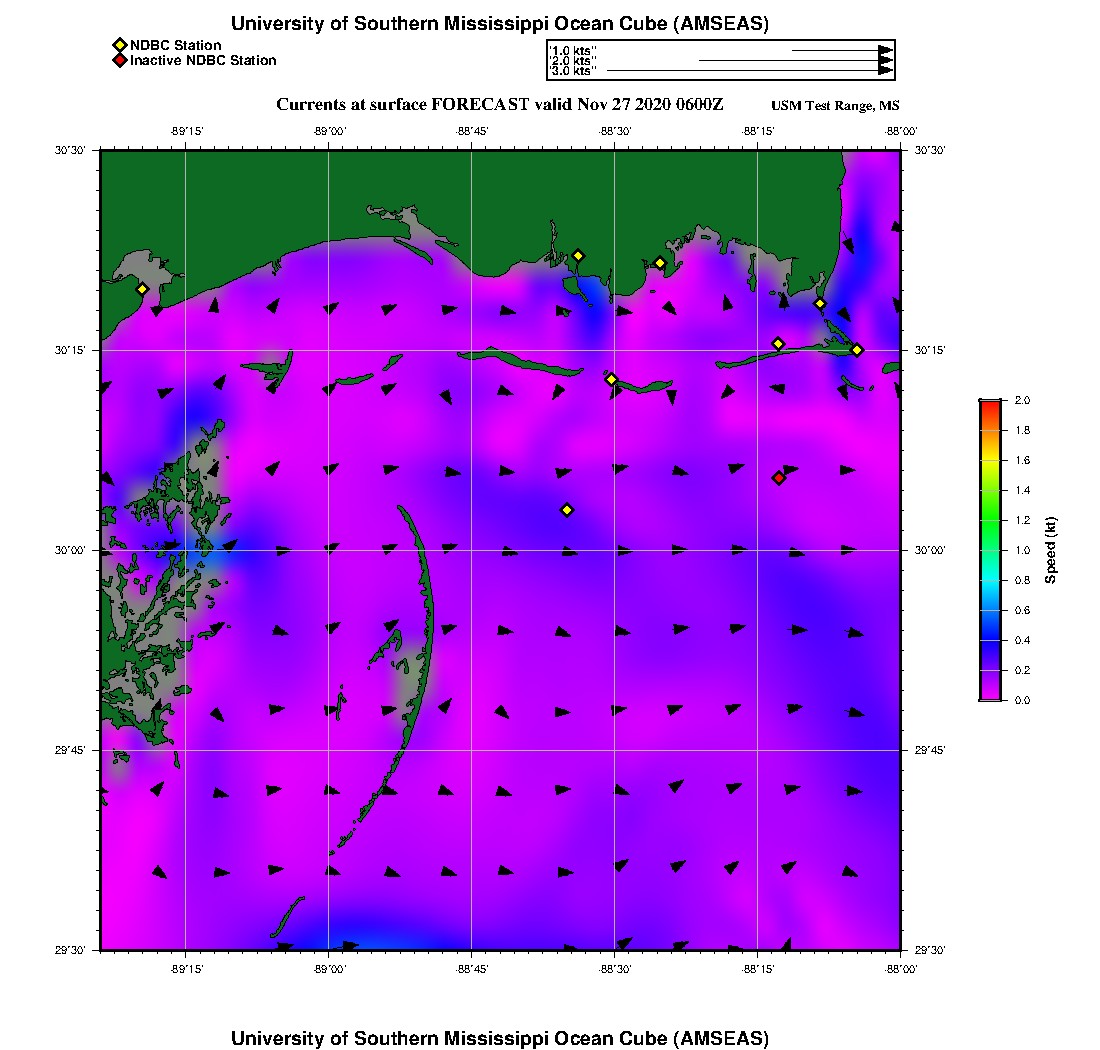Click the red top of the speed color bar
Image resolution: width=1100 pixels, height=1050 pixels.
(x=990, y=404)
